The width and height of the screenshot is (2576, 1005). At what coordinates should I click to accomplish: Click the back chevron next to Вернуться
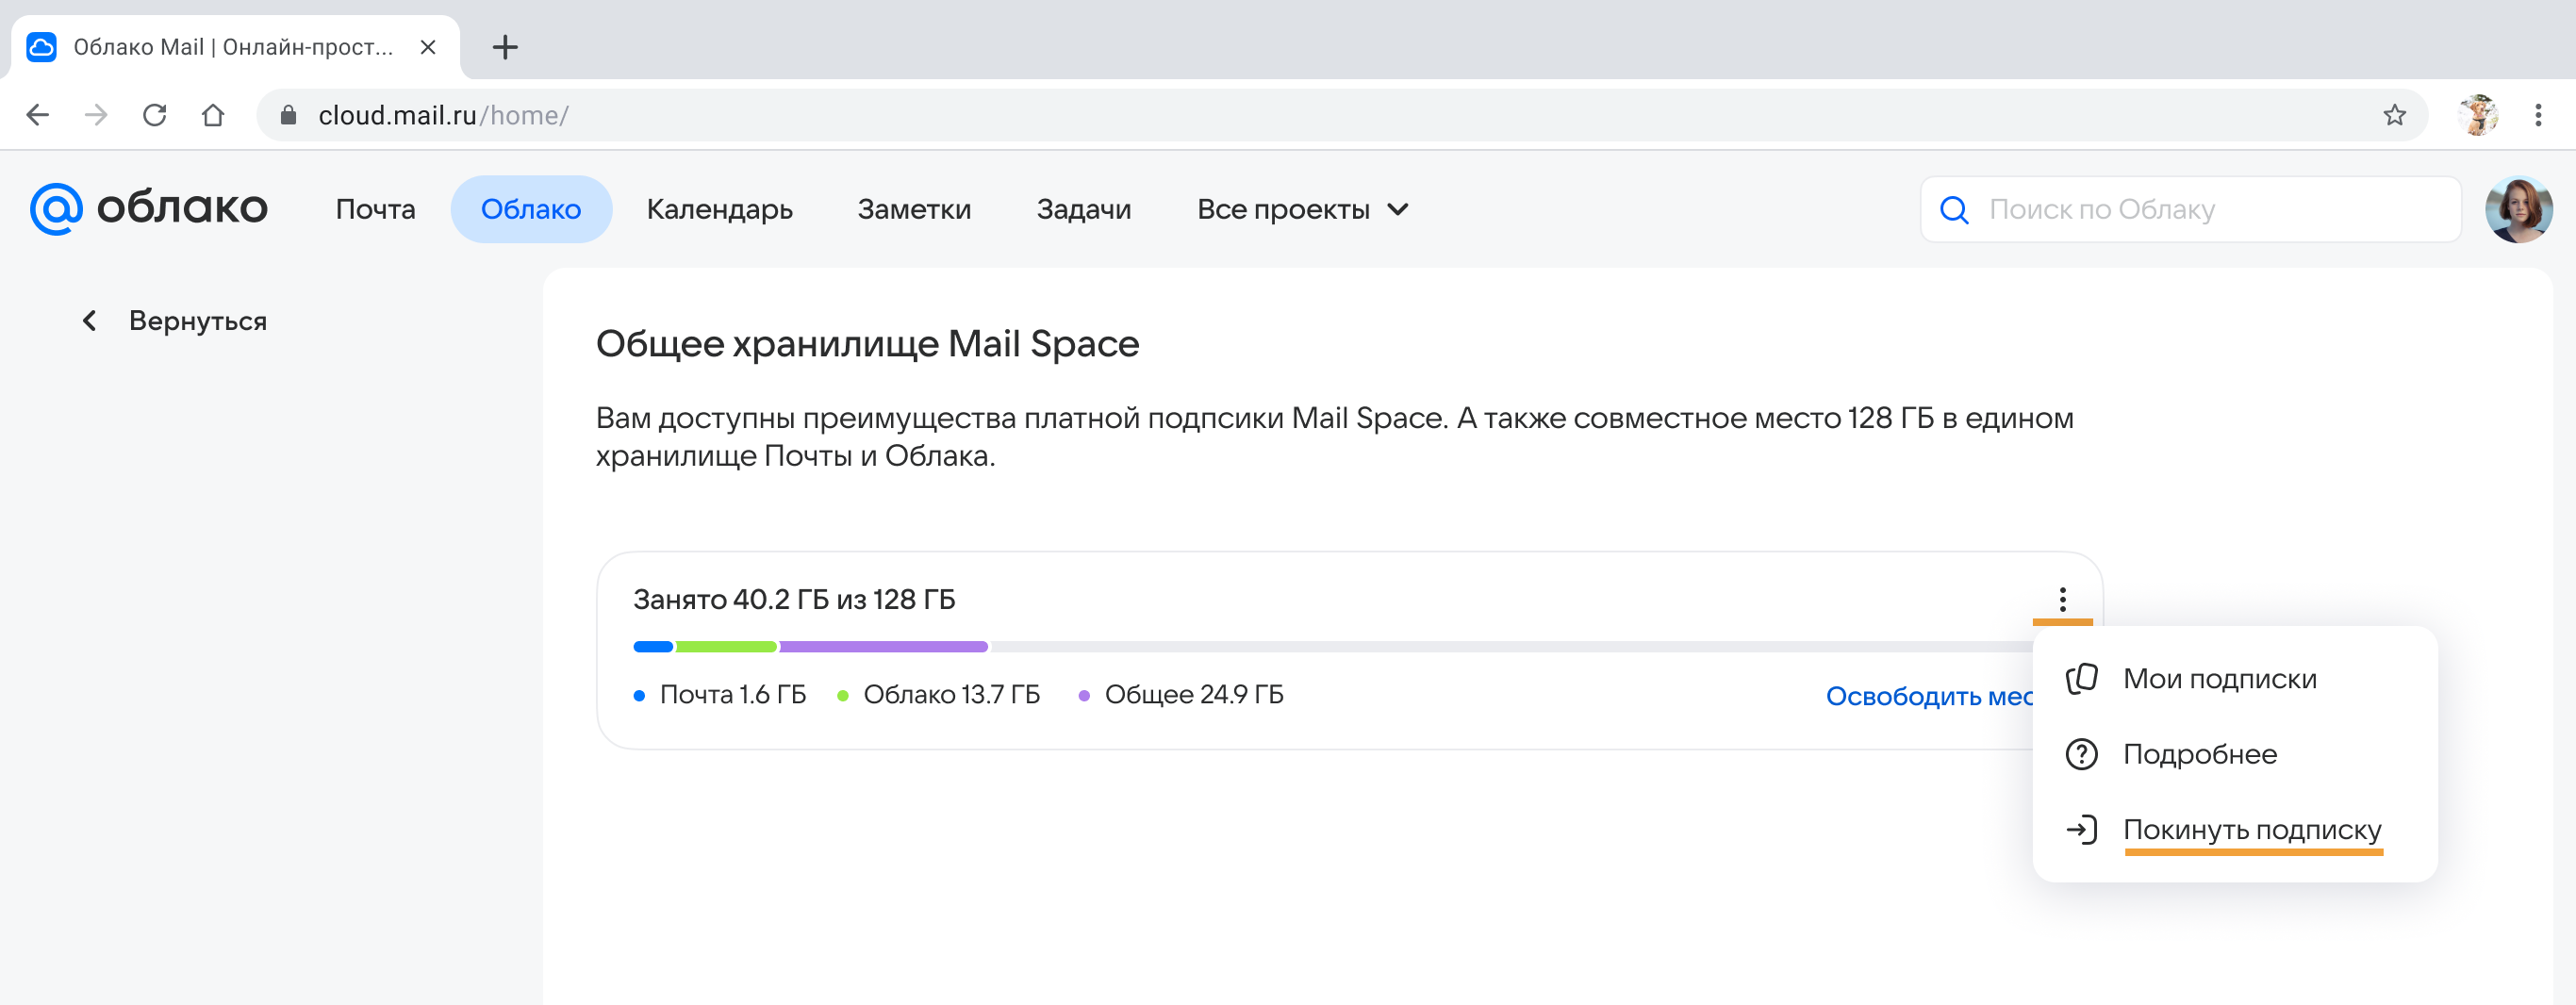coord(89,321)
